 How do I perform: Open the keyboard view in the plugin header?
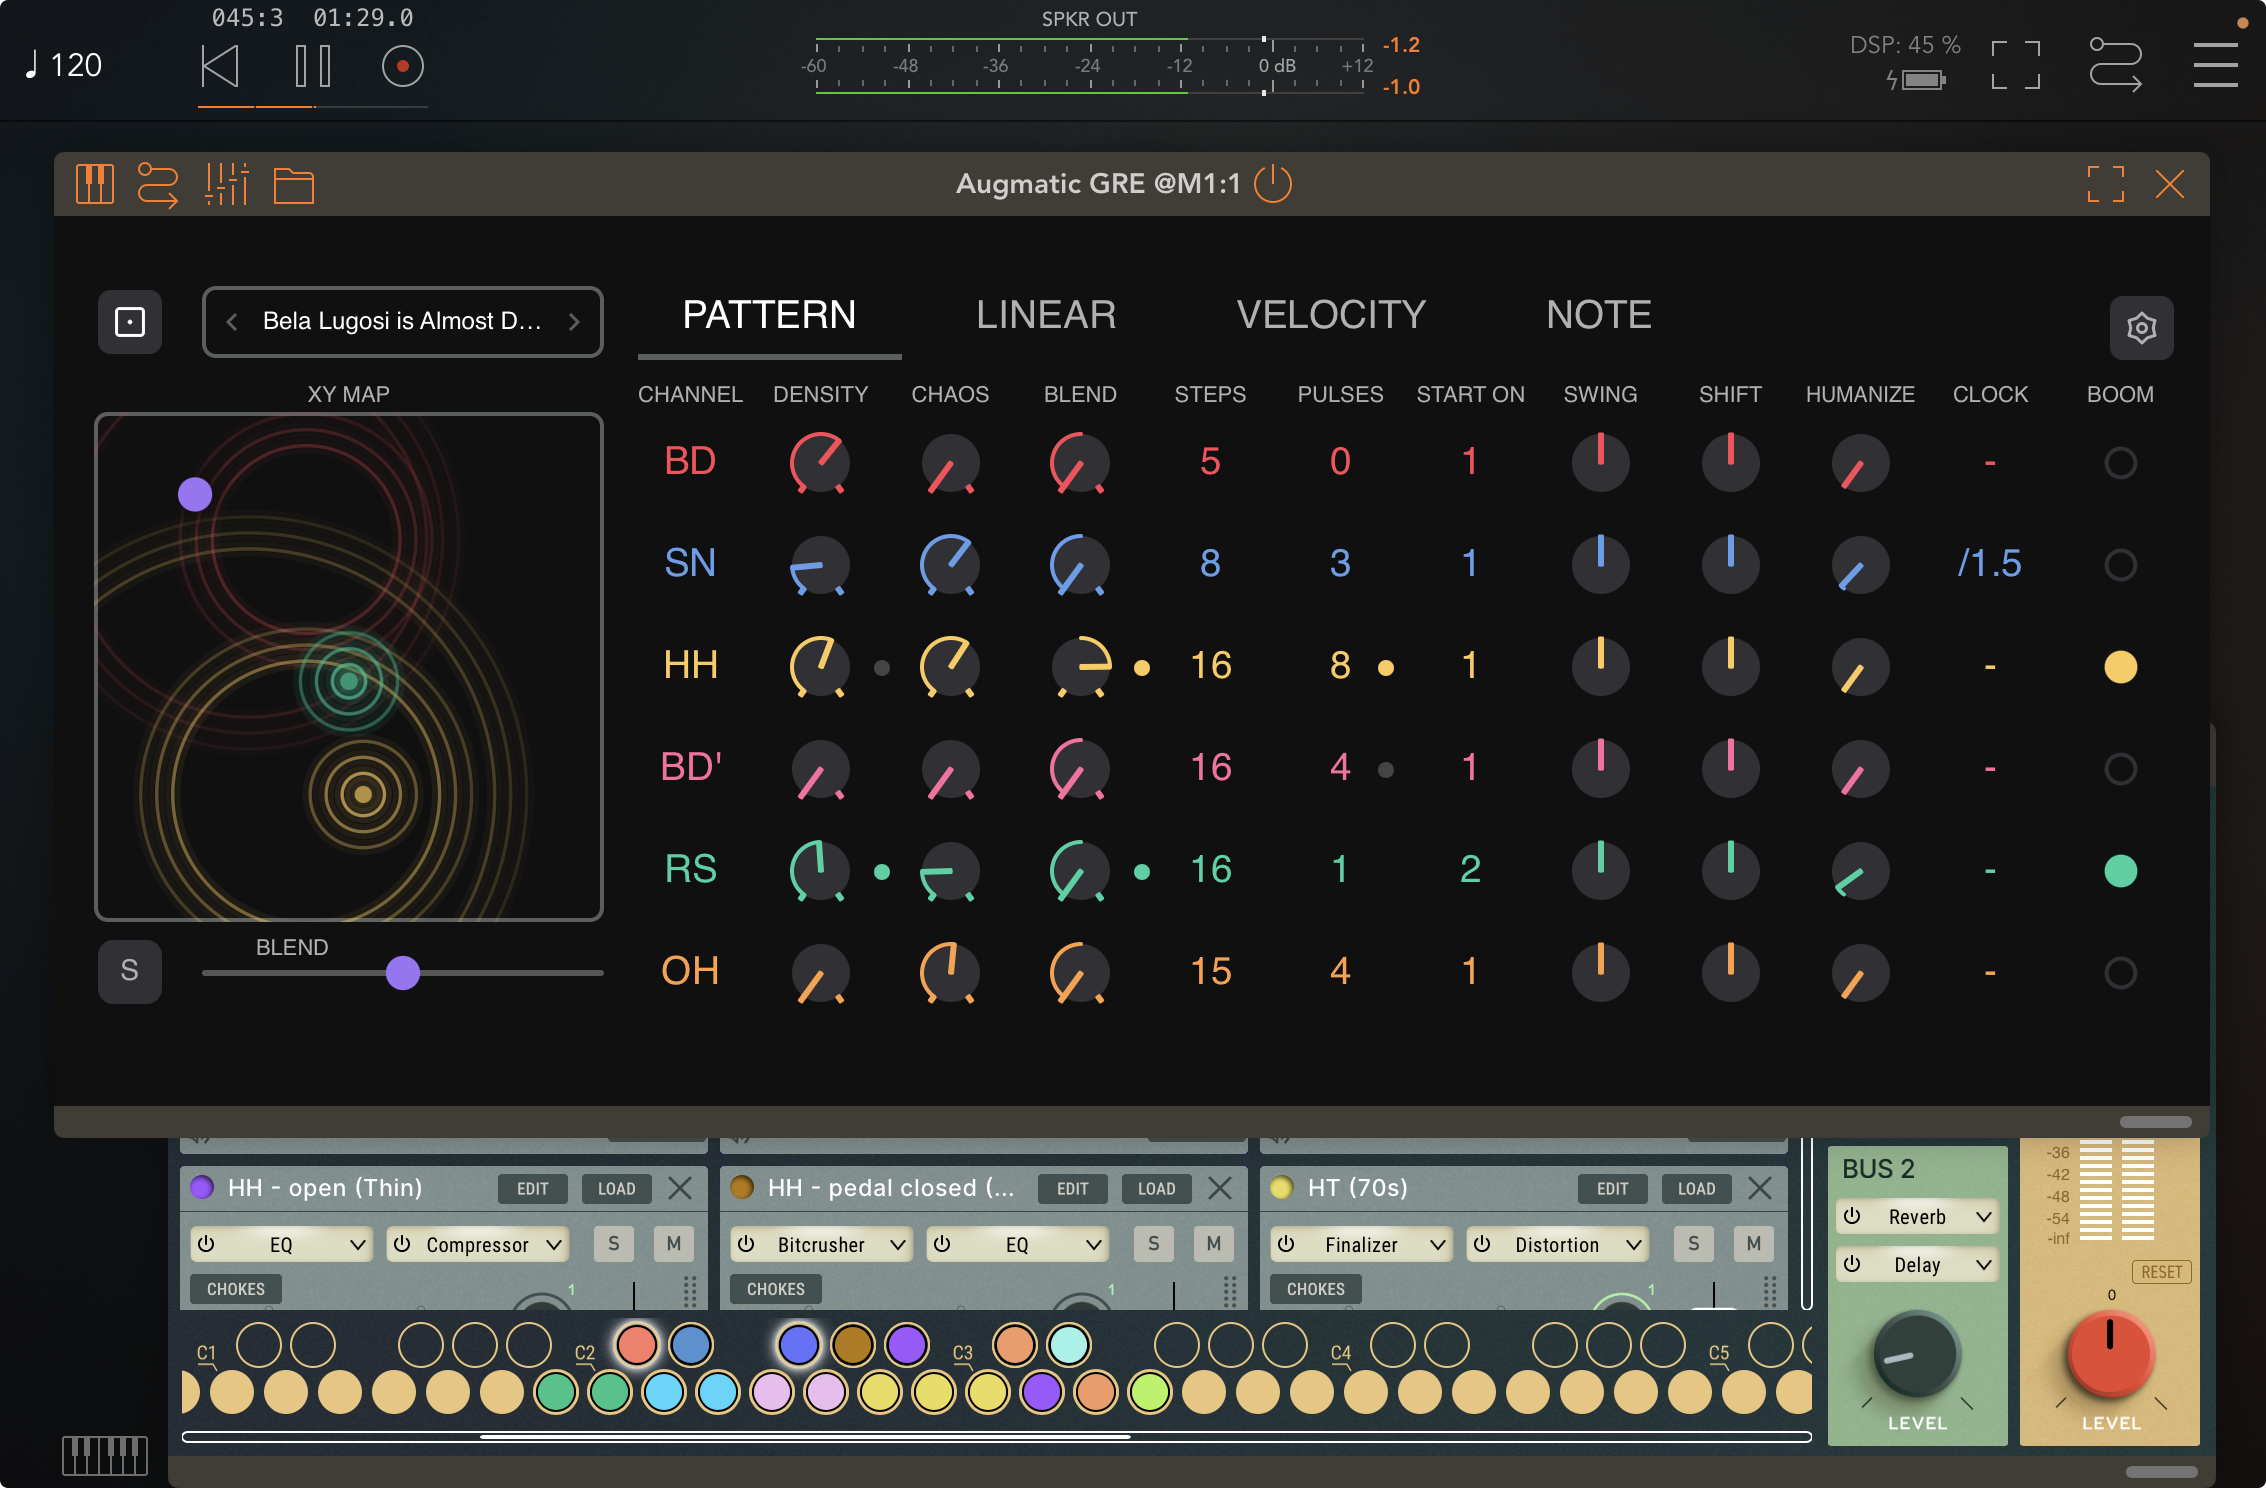pos(95,184)
